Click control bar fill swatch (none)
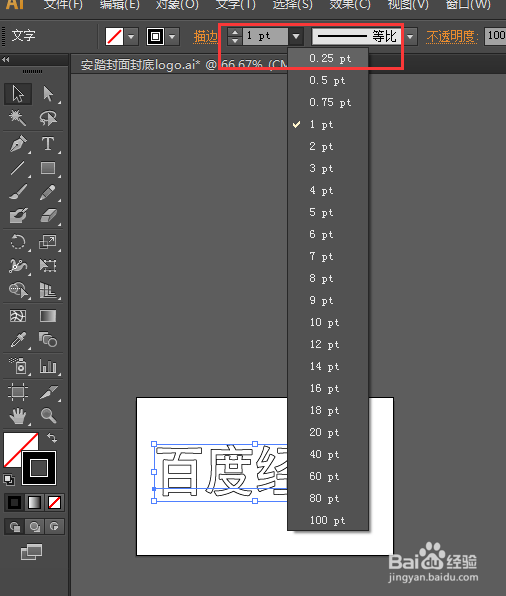This screenshot has height=596, width=506. pyautogui.click(x=114, y=36)
